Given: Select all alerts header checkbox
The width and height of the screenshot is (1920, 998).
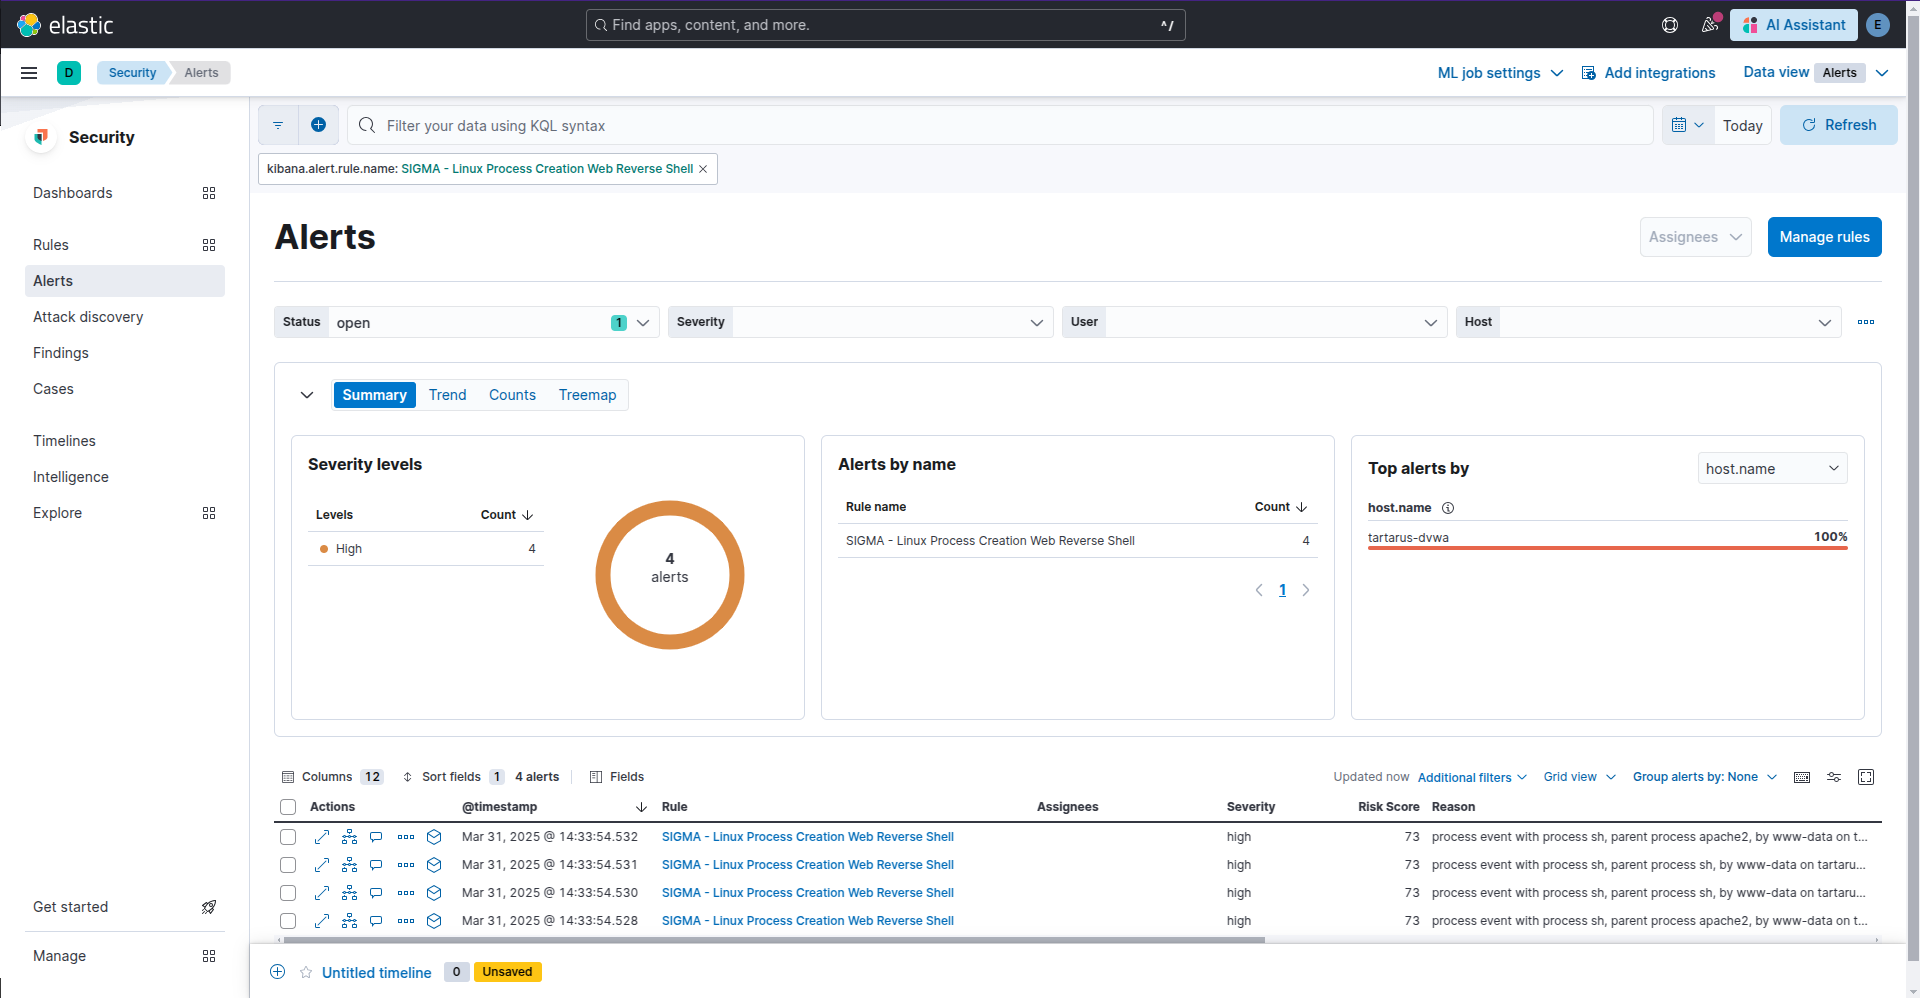Looking at the screenshot, I should [288, 807].
